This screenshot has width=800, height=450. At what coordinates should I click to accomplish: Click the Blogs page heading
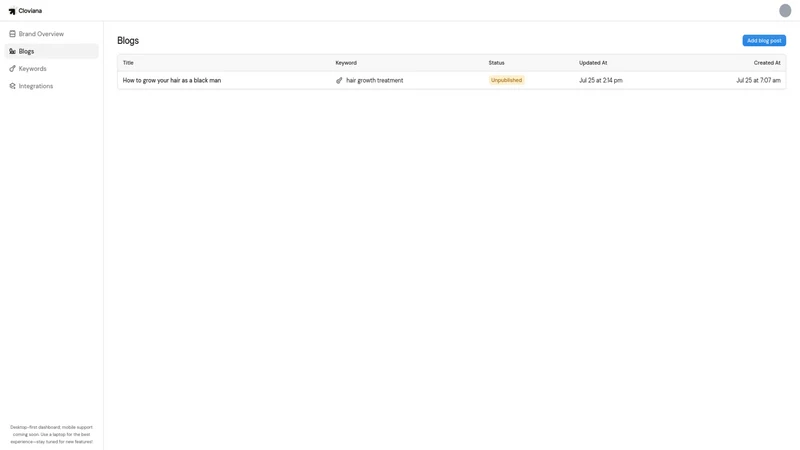(128, 40)
